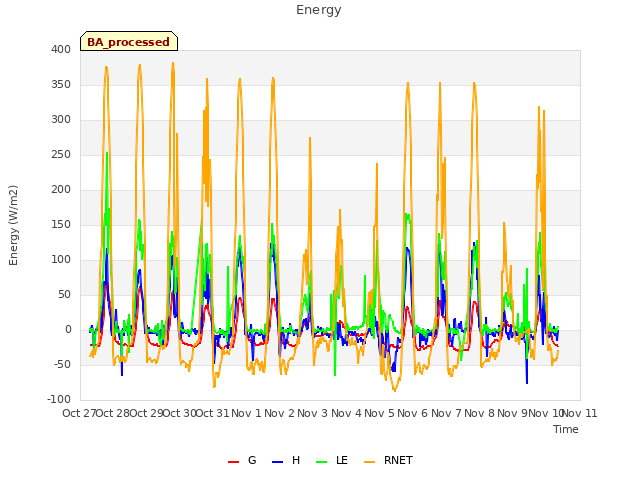Click the orange RNET legend swatch
The image size is (640, 480).
(369, 462)
